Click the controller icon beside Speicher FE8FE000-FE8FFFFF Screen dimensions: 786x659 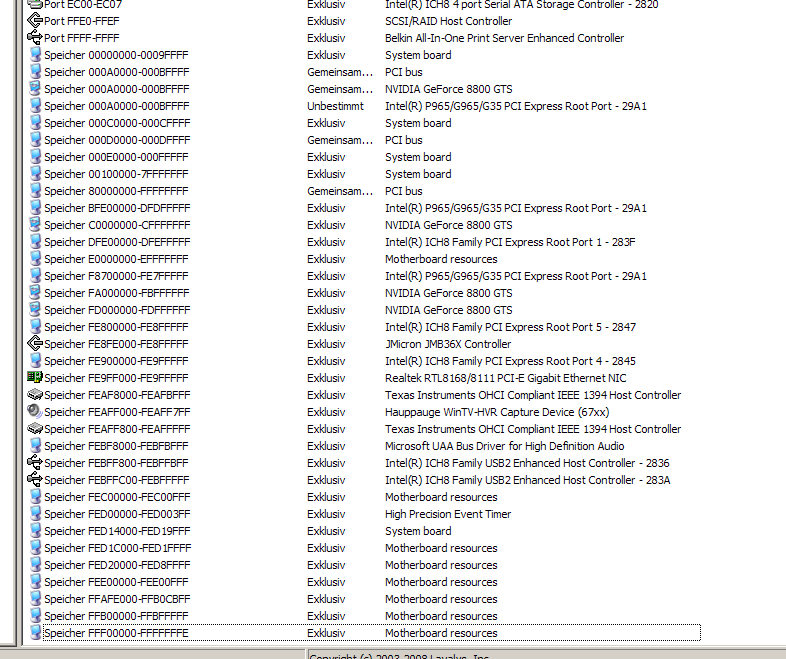[35, 344]
